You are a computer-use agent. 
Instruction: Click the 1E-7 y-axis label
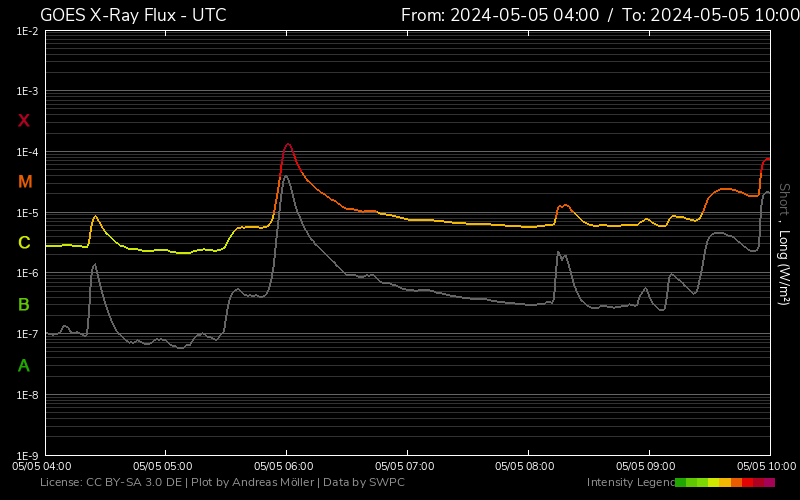(x=28, y=334)
